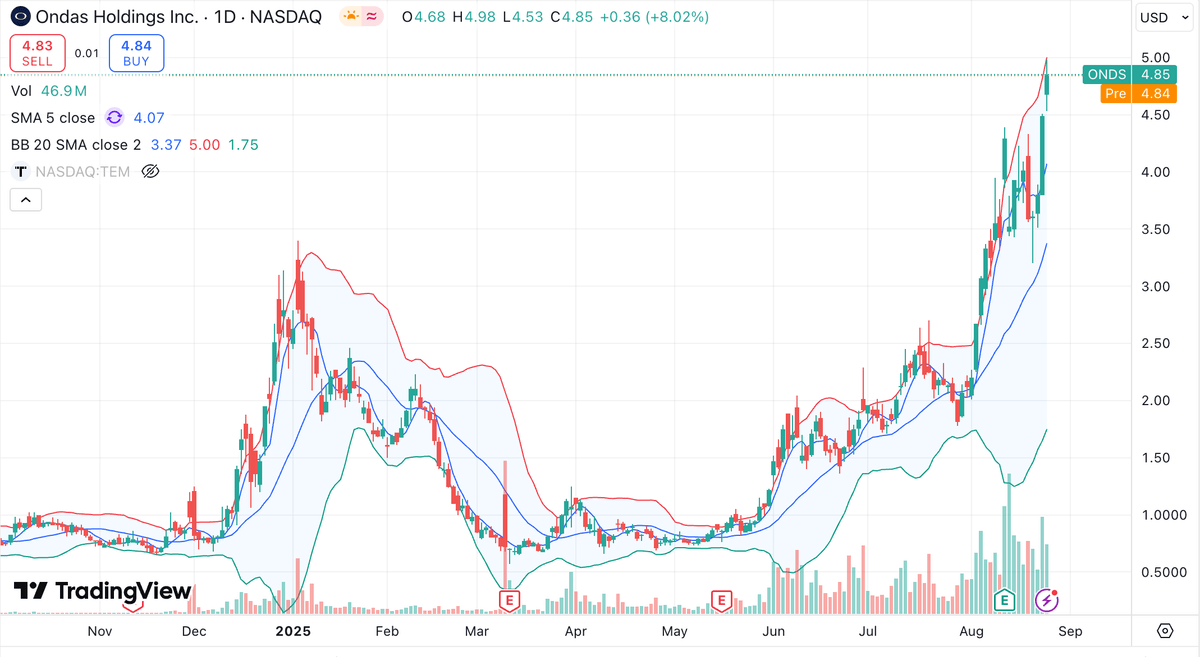The height and width of the screenshot is (657, 1200).
Task: Click the Jun label on time axis
Action: click(x=774, y=631)
